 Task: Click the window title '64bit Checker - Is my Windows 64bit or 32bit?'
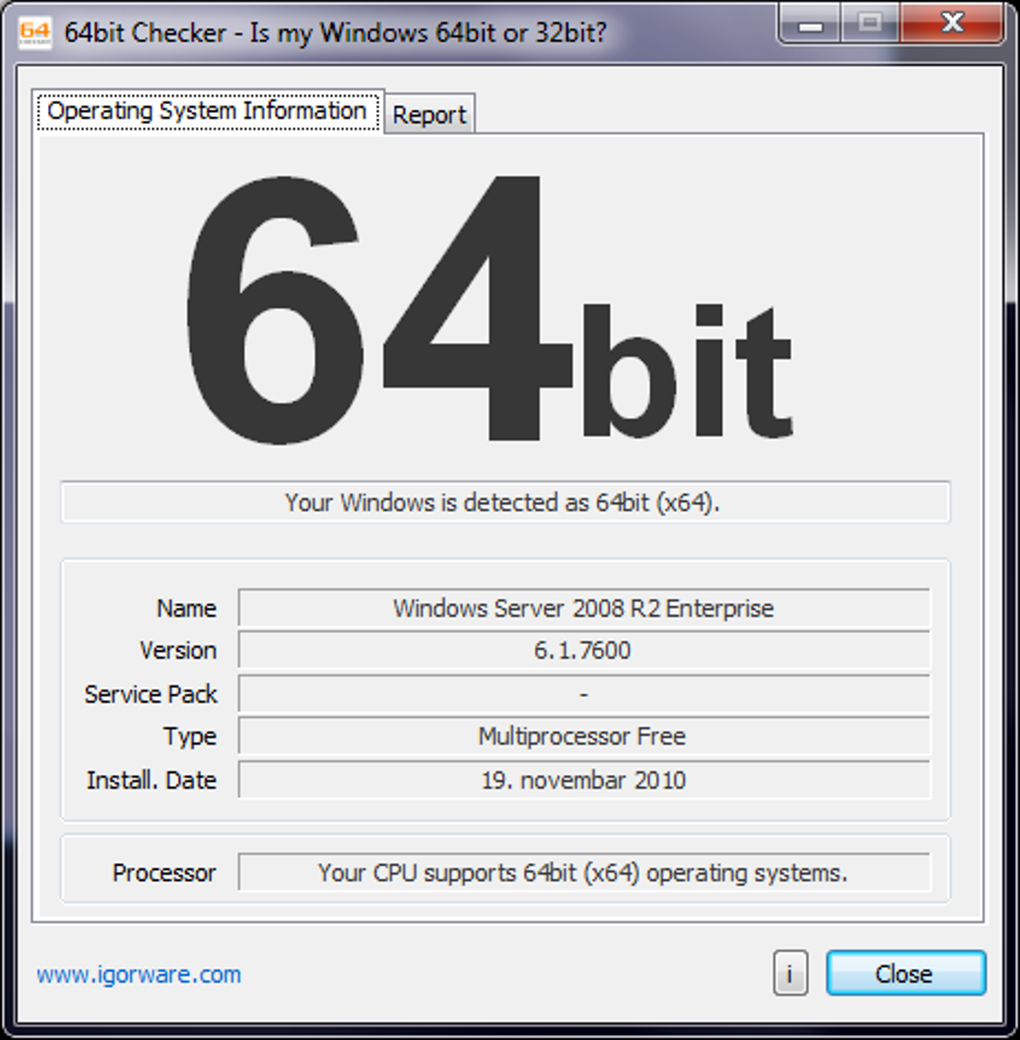(335, 32)
